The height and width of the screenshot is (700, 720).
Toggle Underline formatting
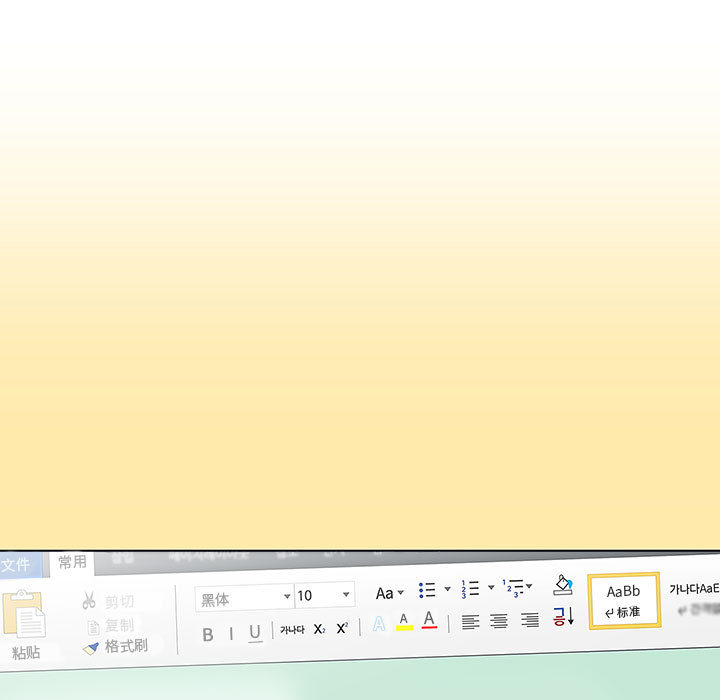[255, 632]
